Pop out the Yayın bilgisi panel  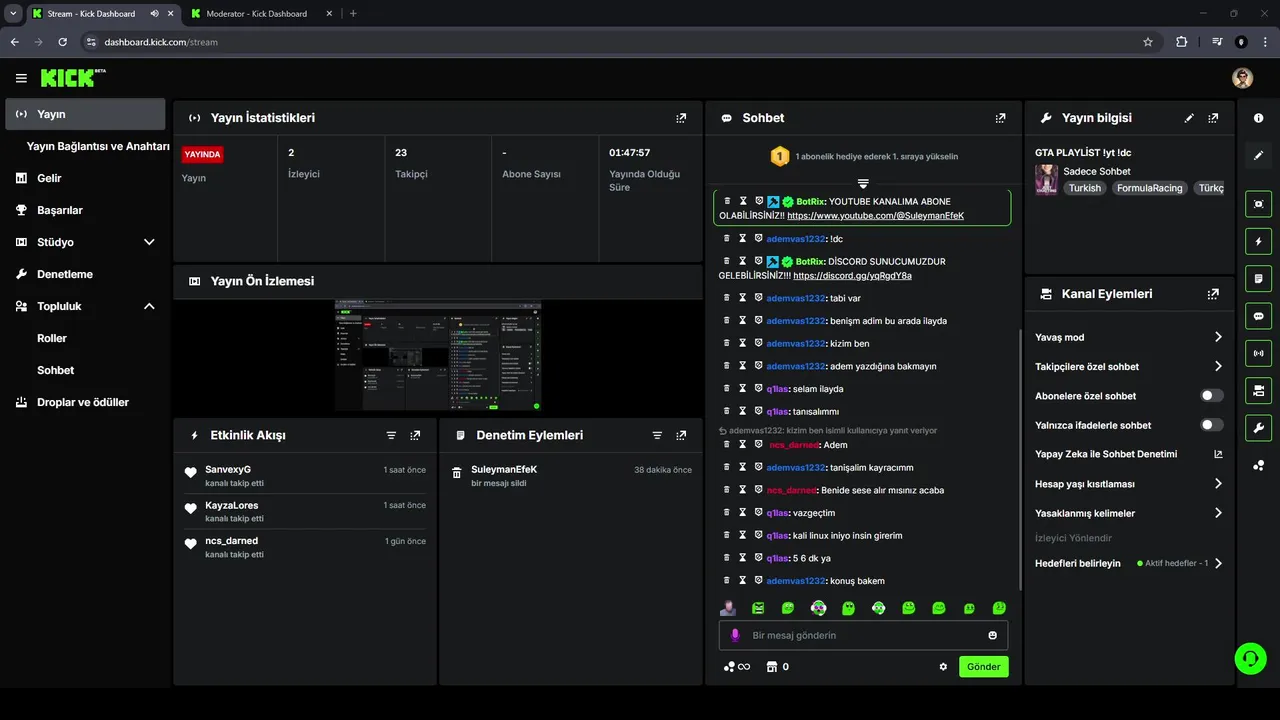(1213, 118)
